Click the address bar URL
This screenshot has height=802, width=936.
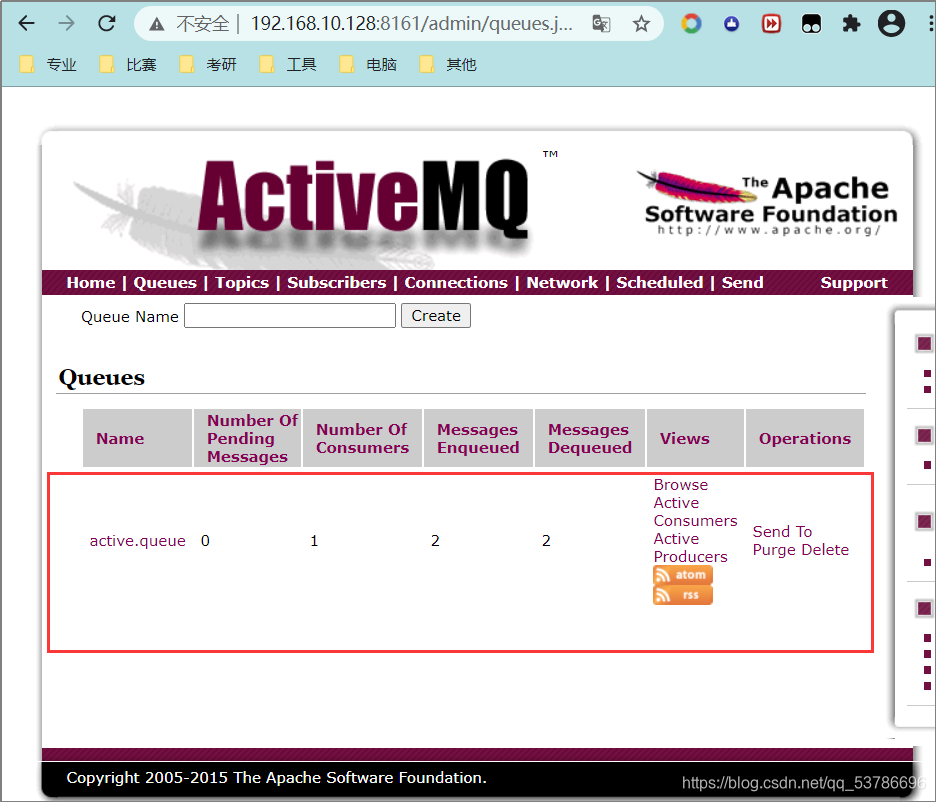(411, 23)
